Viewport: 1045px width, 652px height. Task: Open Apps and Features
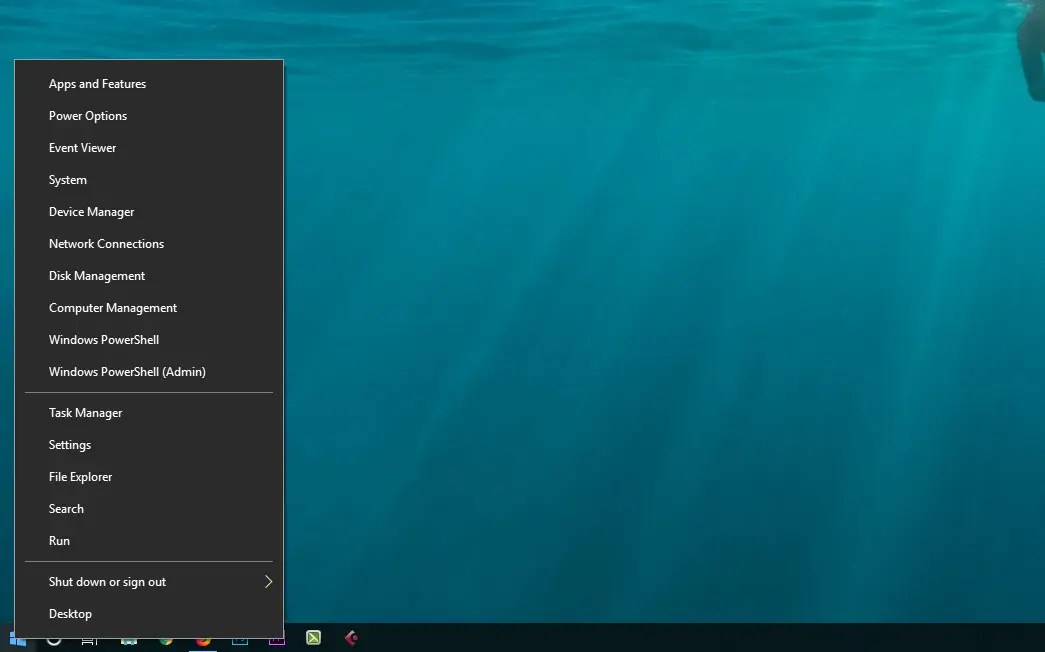pyautogui.click(x=97, y=83)
